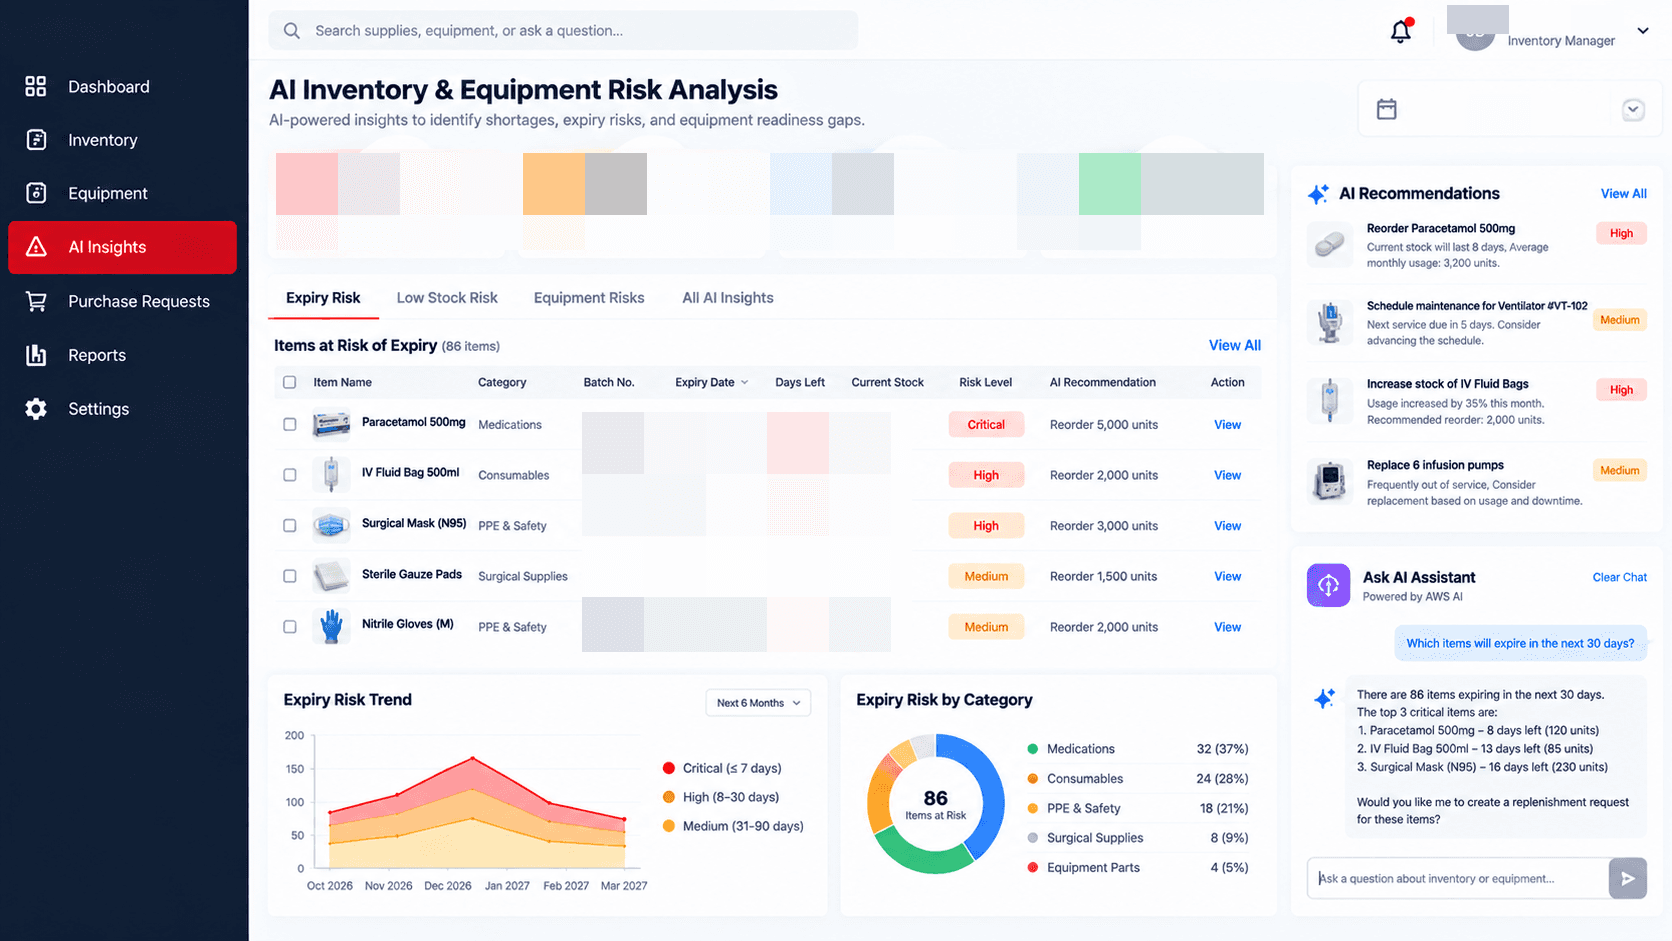Viewport: 1672px width, 941px height.
Task: Open the notifications bell
Action: coord(1401,31)
